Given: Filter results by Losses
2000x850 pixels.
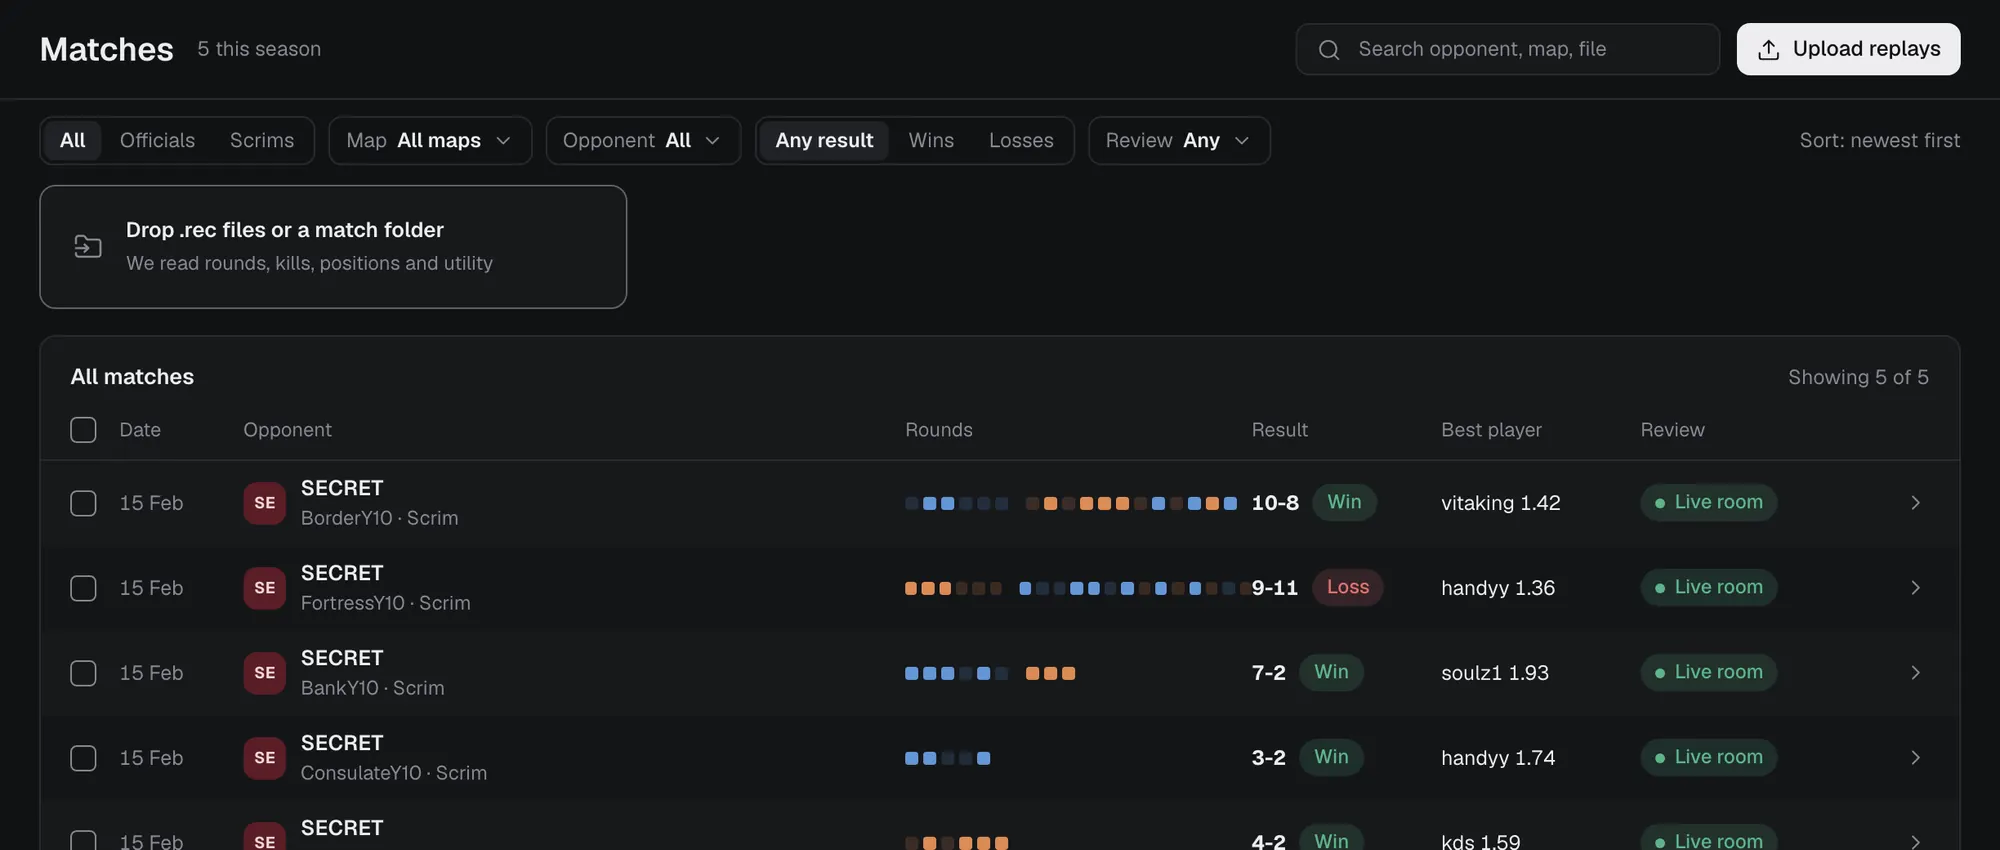Looking at the screenshot, I should tap(1021, 141).
